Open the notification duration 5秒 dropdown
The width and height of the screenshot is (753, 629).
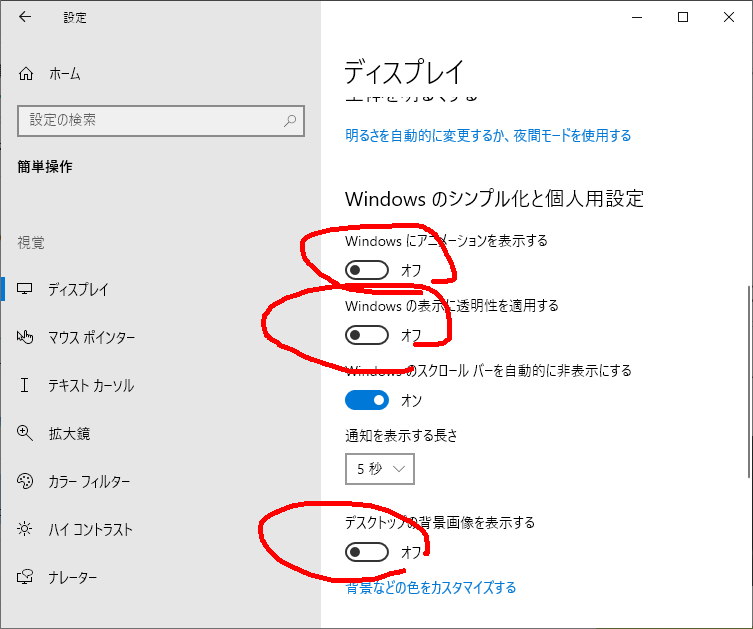coord(379,468)
